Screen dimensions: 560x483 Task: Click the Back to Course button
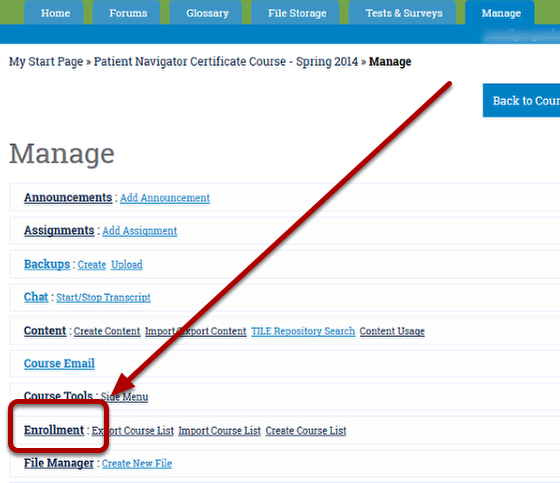pyautogui.click(x=521, y=100)
